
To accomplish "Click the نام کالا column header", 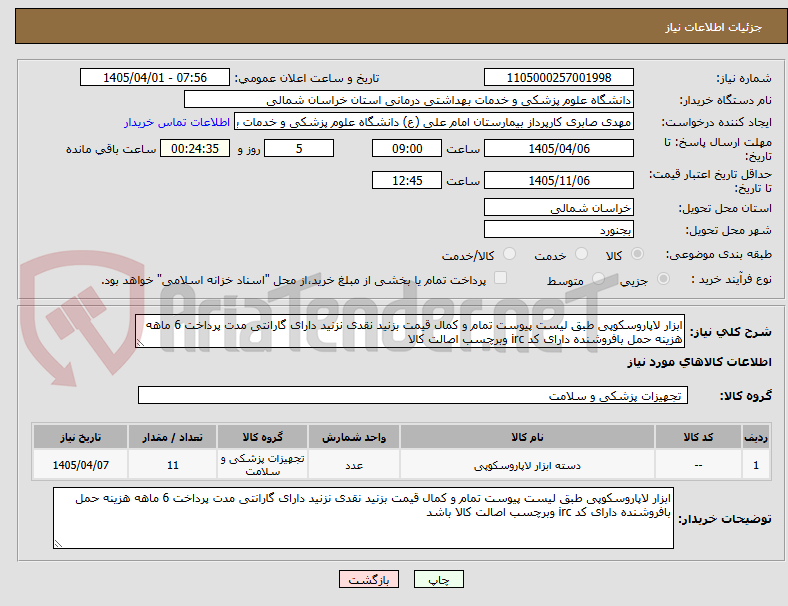I will pyautogui.click(x=527, y=437).
